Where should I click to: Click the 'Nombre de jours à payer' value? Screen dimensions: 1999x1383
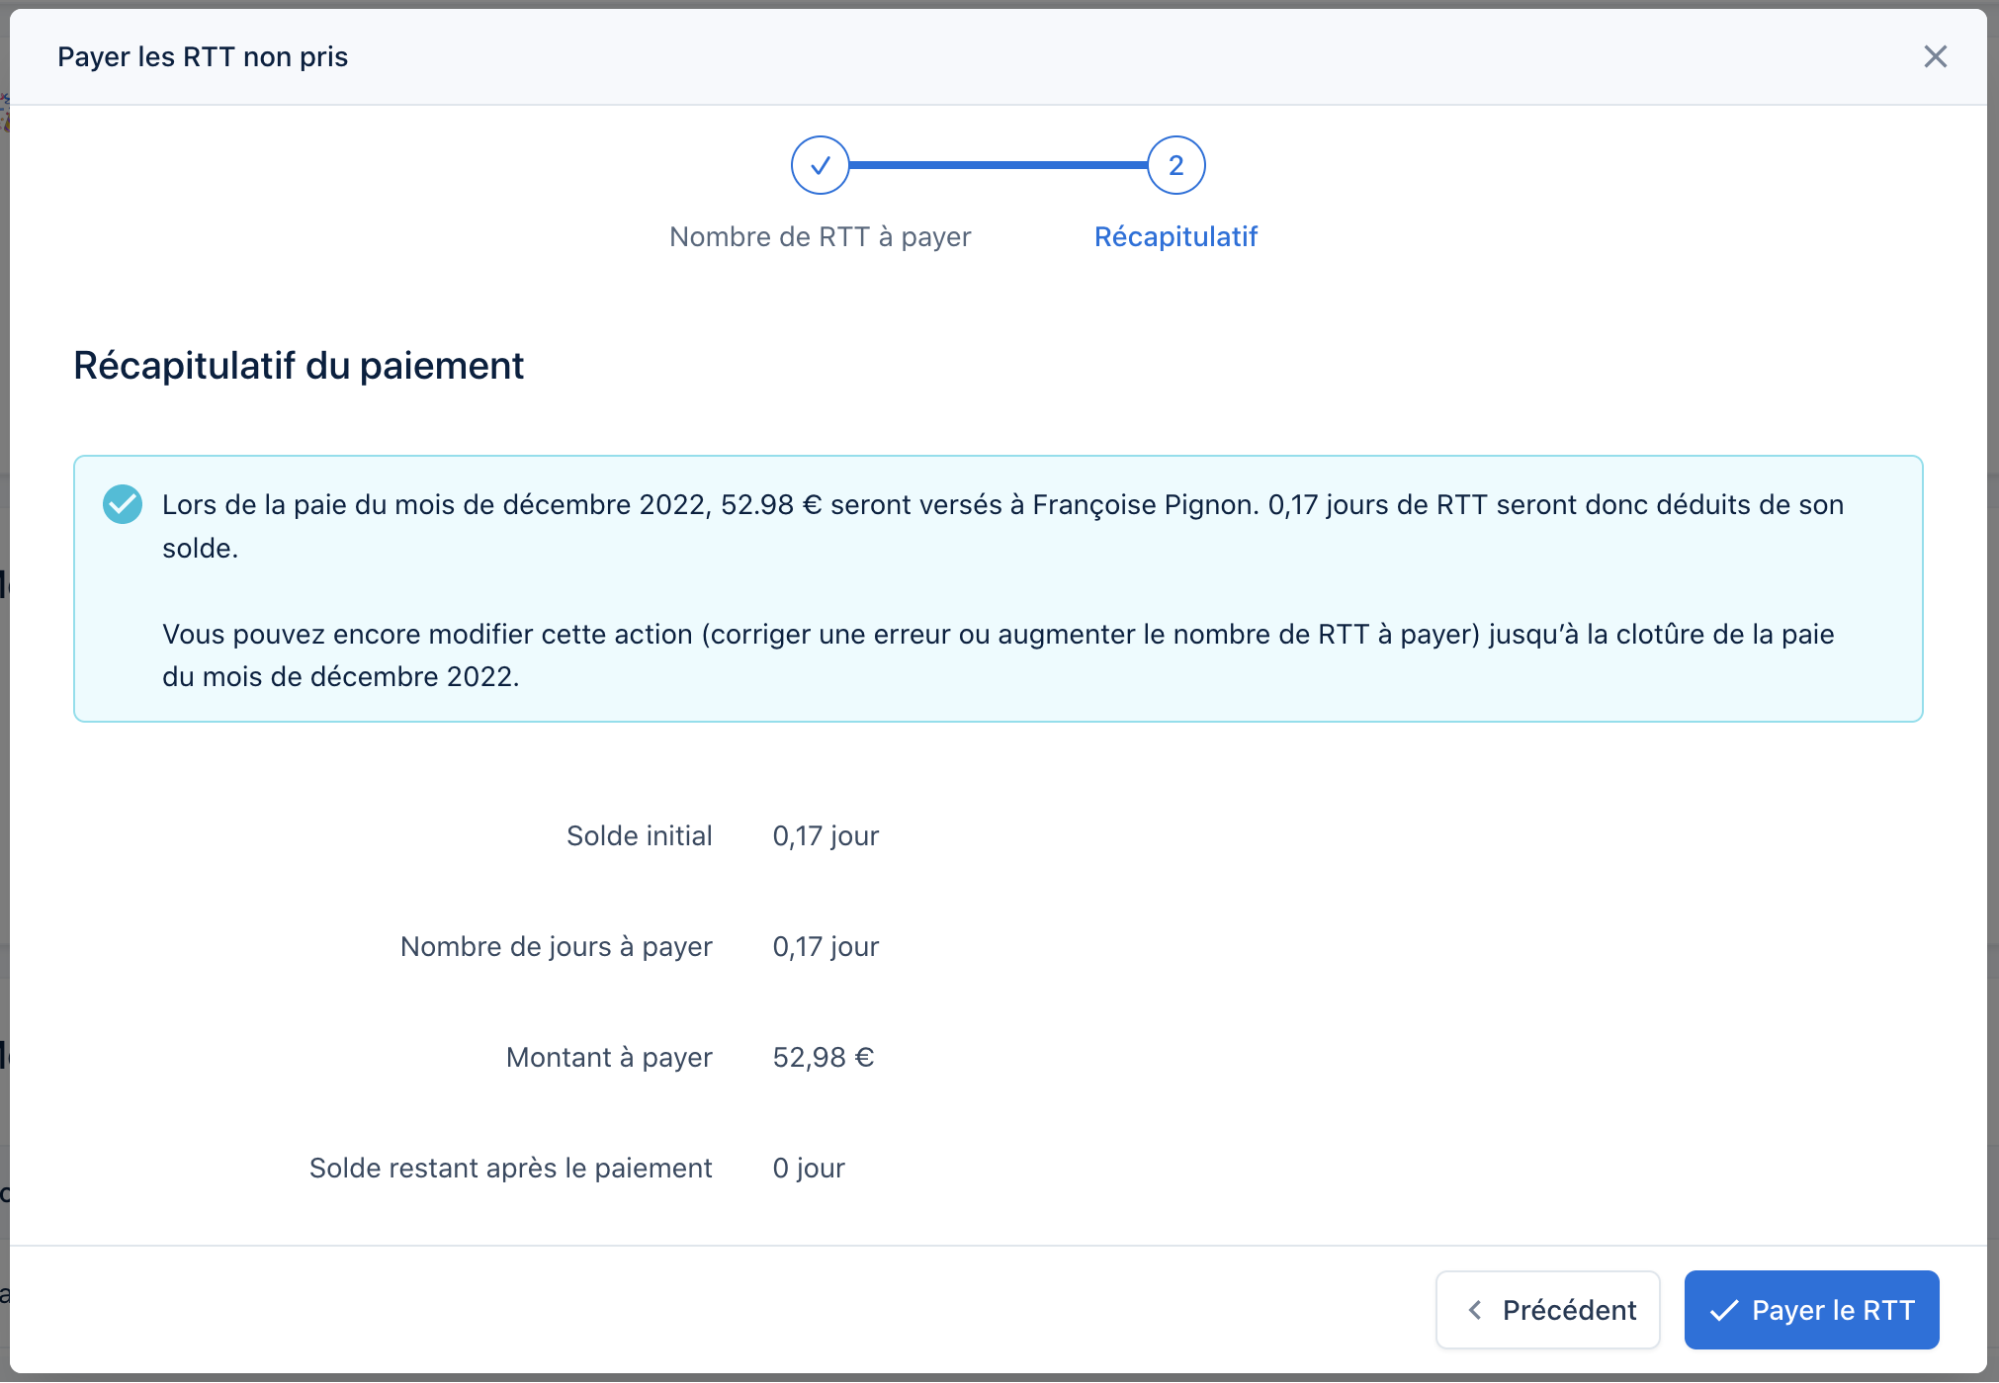pyautogui.click(x=825, y=947)
